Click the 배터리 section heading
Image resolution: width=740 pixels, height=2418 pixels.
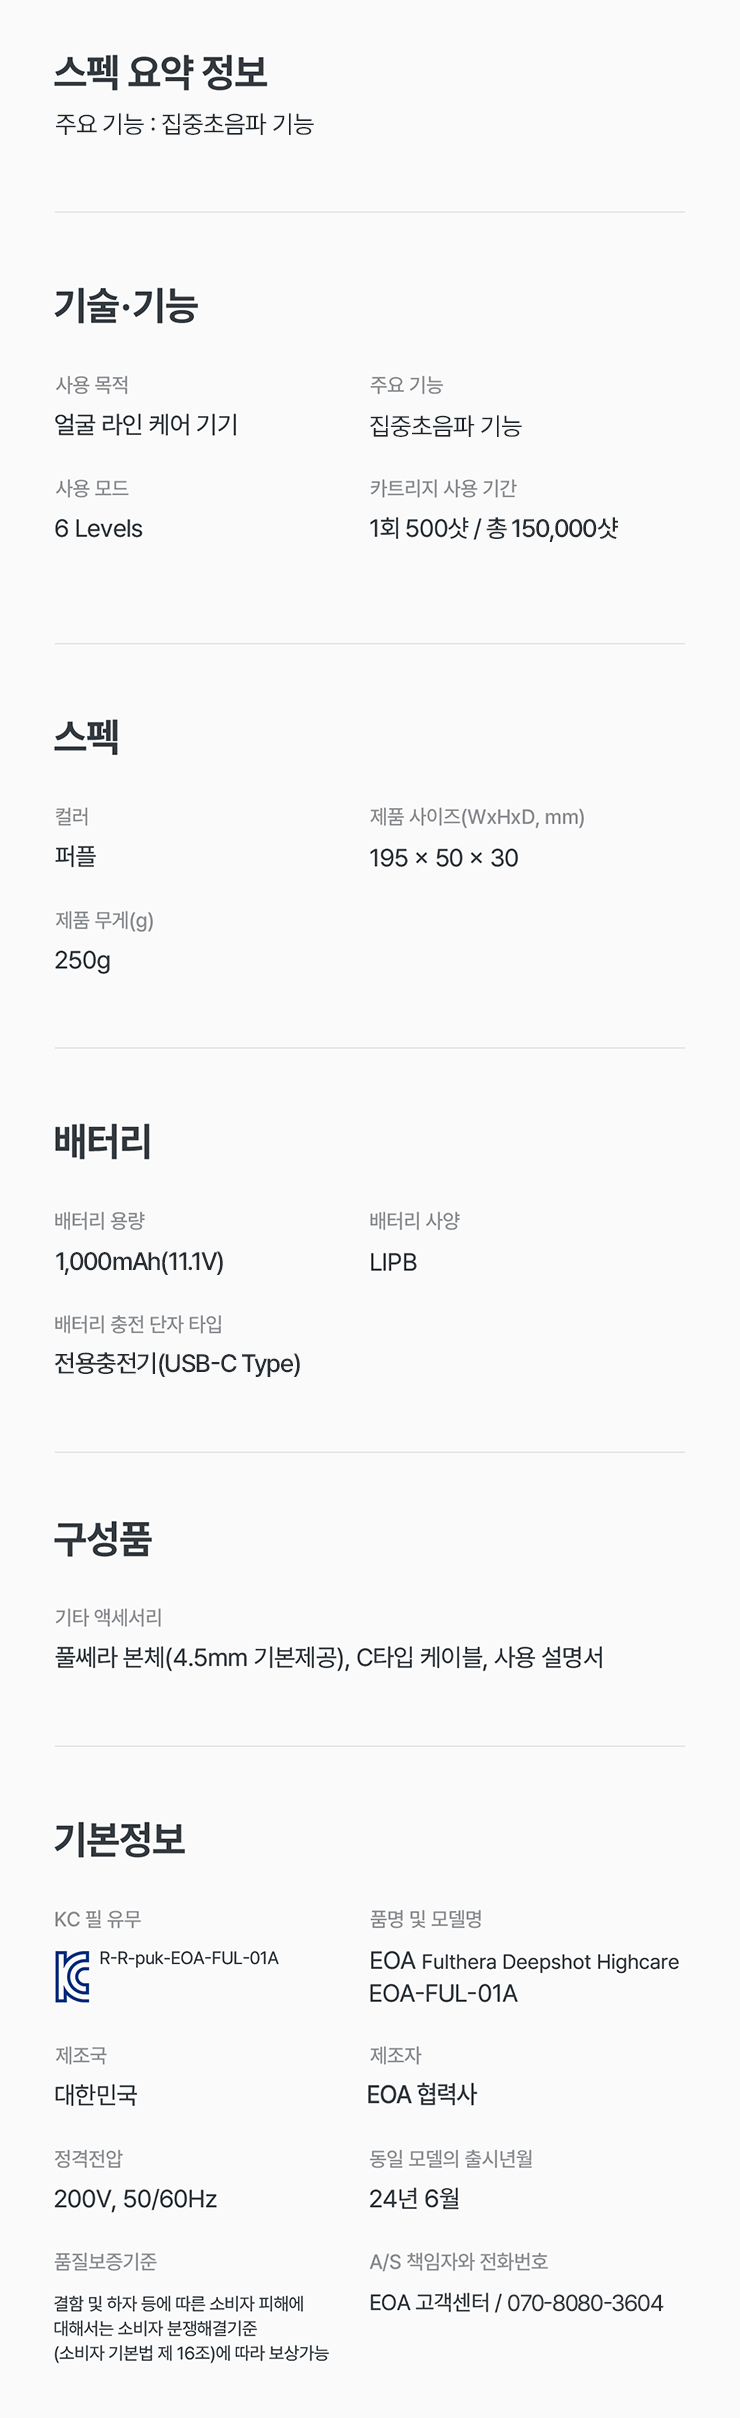pos(103,1142)
